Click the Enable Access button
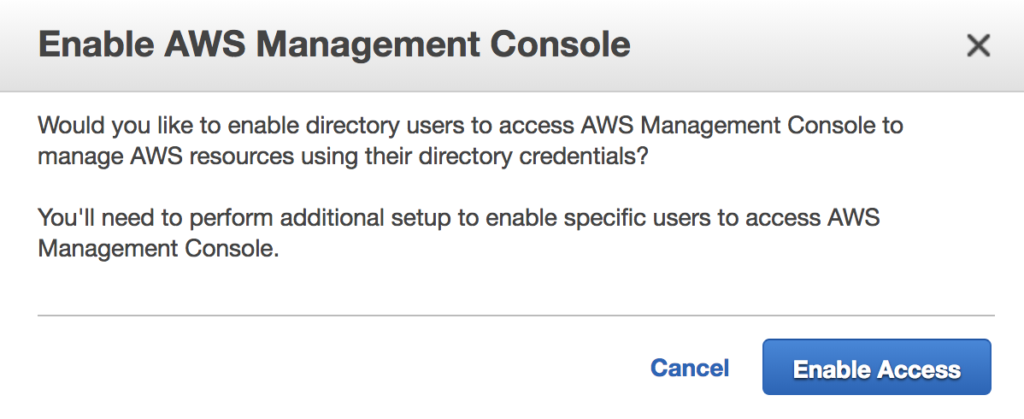Screen dimensions: 1024x419 [876, 369]
